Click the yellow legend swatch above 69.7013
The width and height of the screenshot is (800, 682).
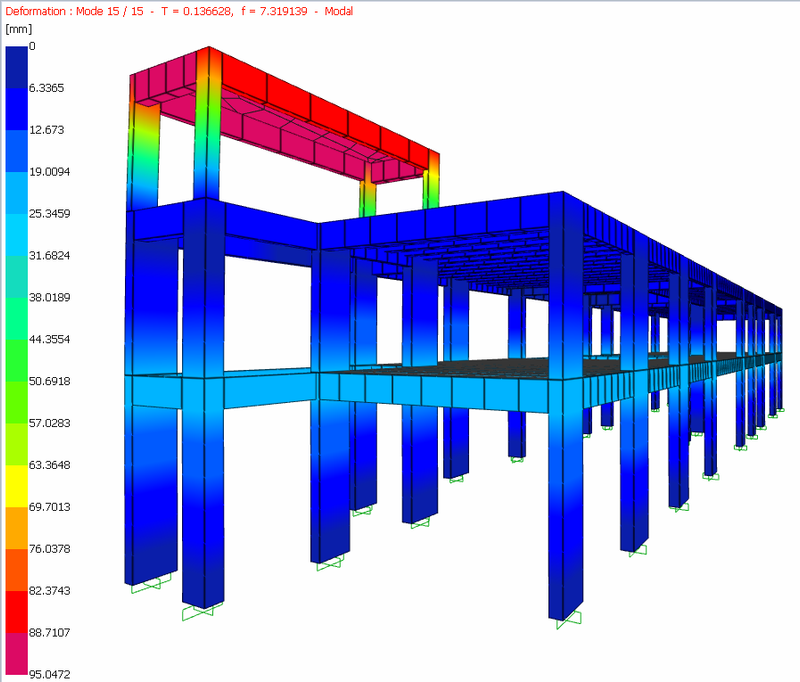[16, 486]
